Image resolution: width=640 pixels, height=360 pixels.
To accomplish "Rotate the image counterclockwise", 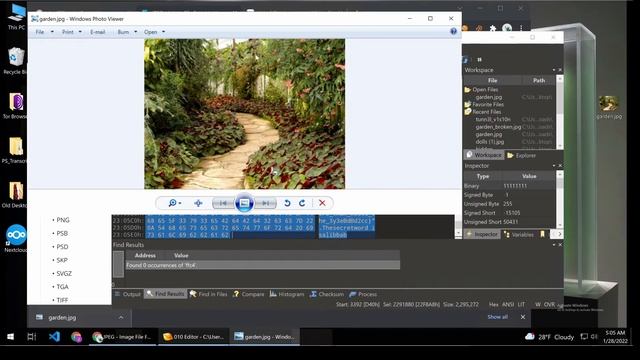I will pyautogui.click(x=287, y=203).
